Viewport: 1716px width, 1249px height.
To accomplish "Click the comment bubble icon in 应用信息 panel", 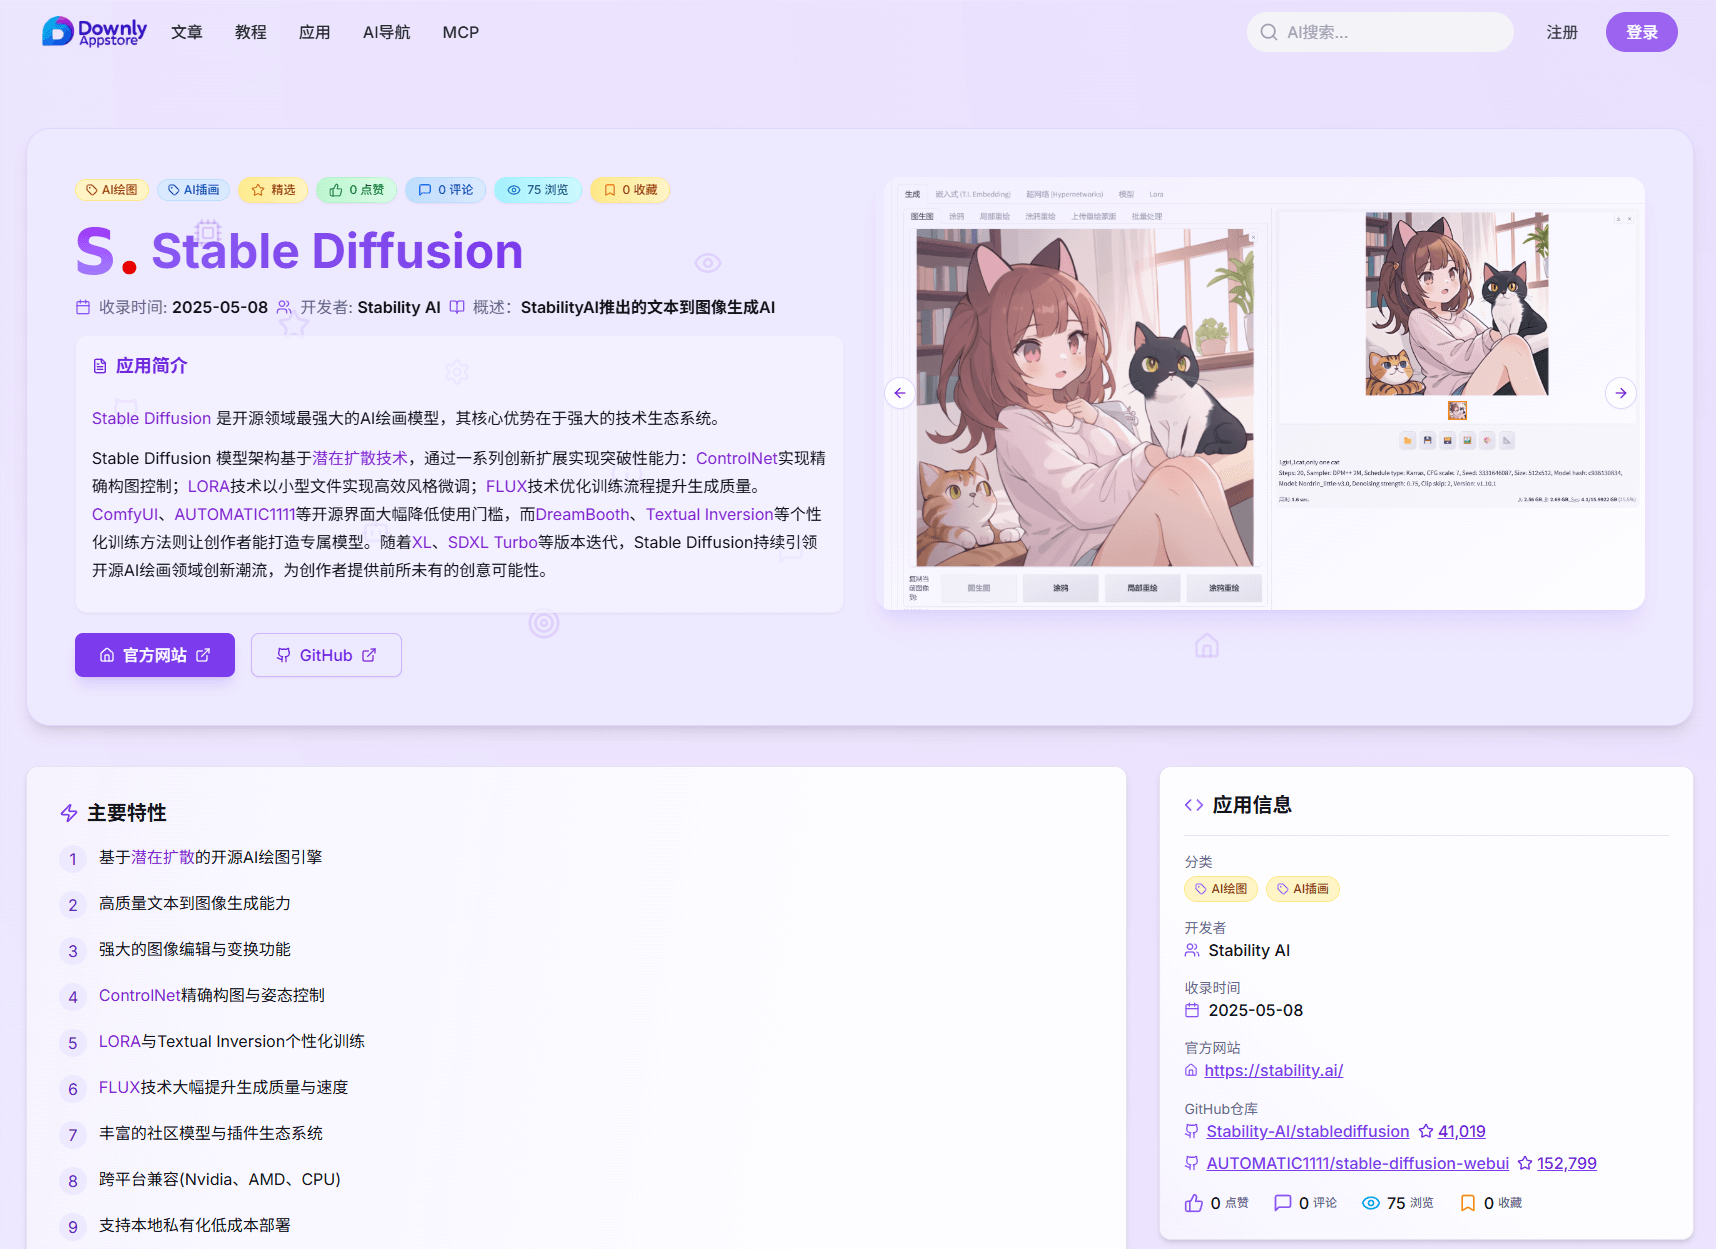I will (x=1282, y=1203).
